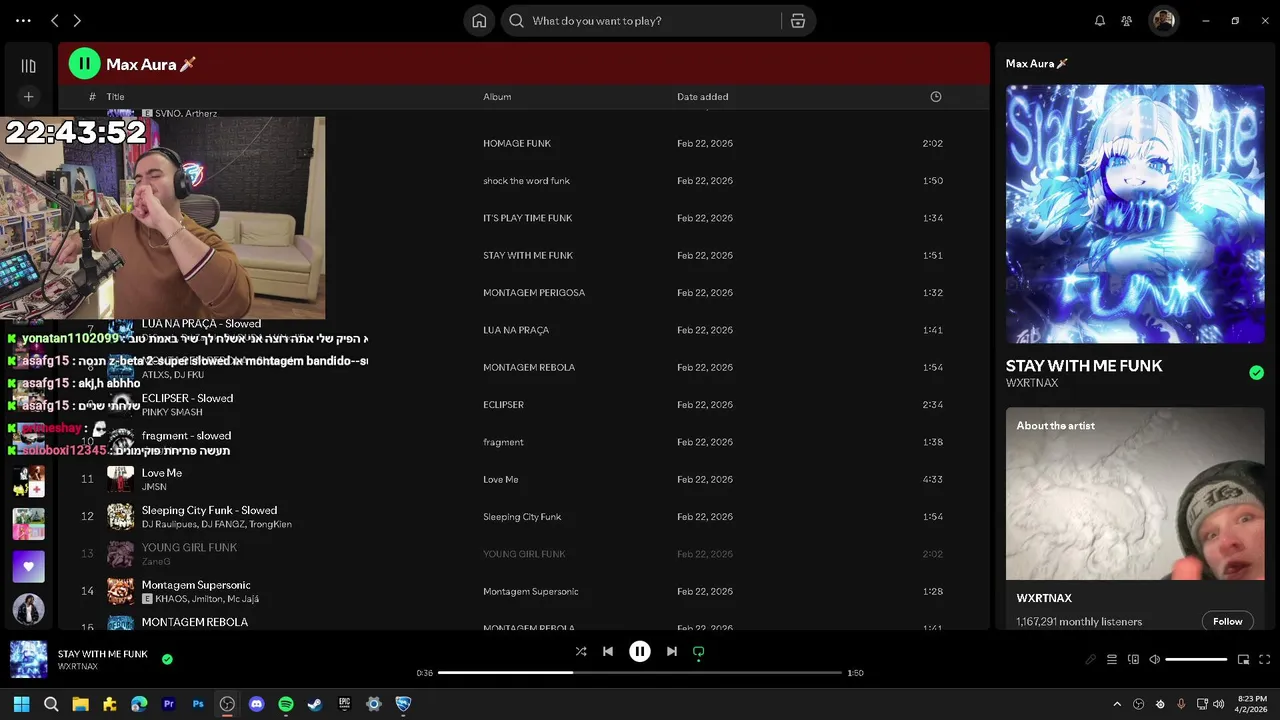This screenshot has width=1280, height=720.
Task: Open the large STAY WITH ME FUNK cover art
Action: 1135,214
